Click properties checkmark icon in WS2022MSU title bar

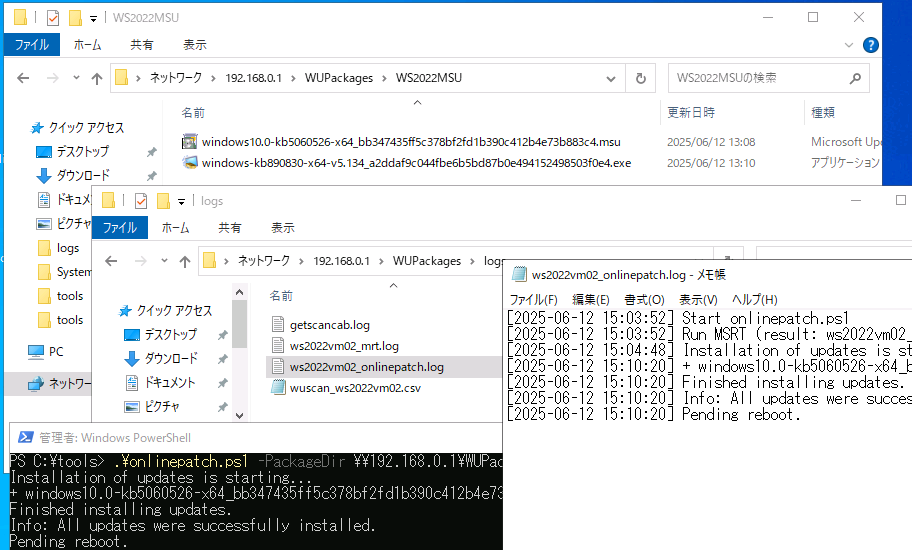(x=53, y=18)
